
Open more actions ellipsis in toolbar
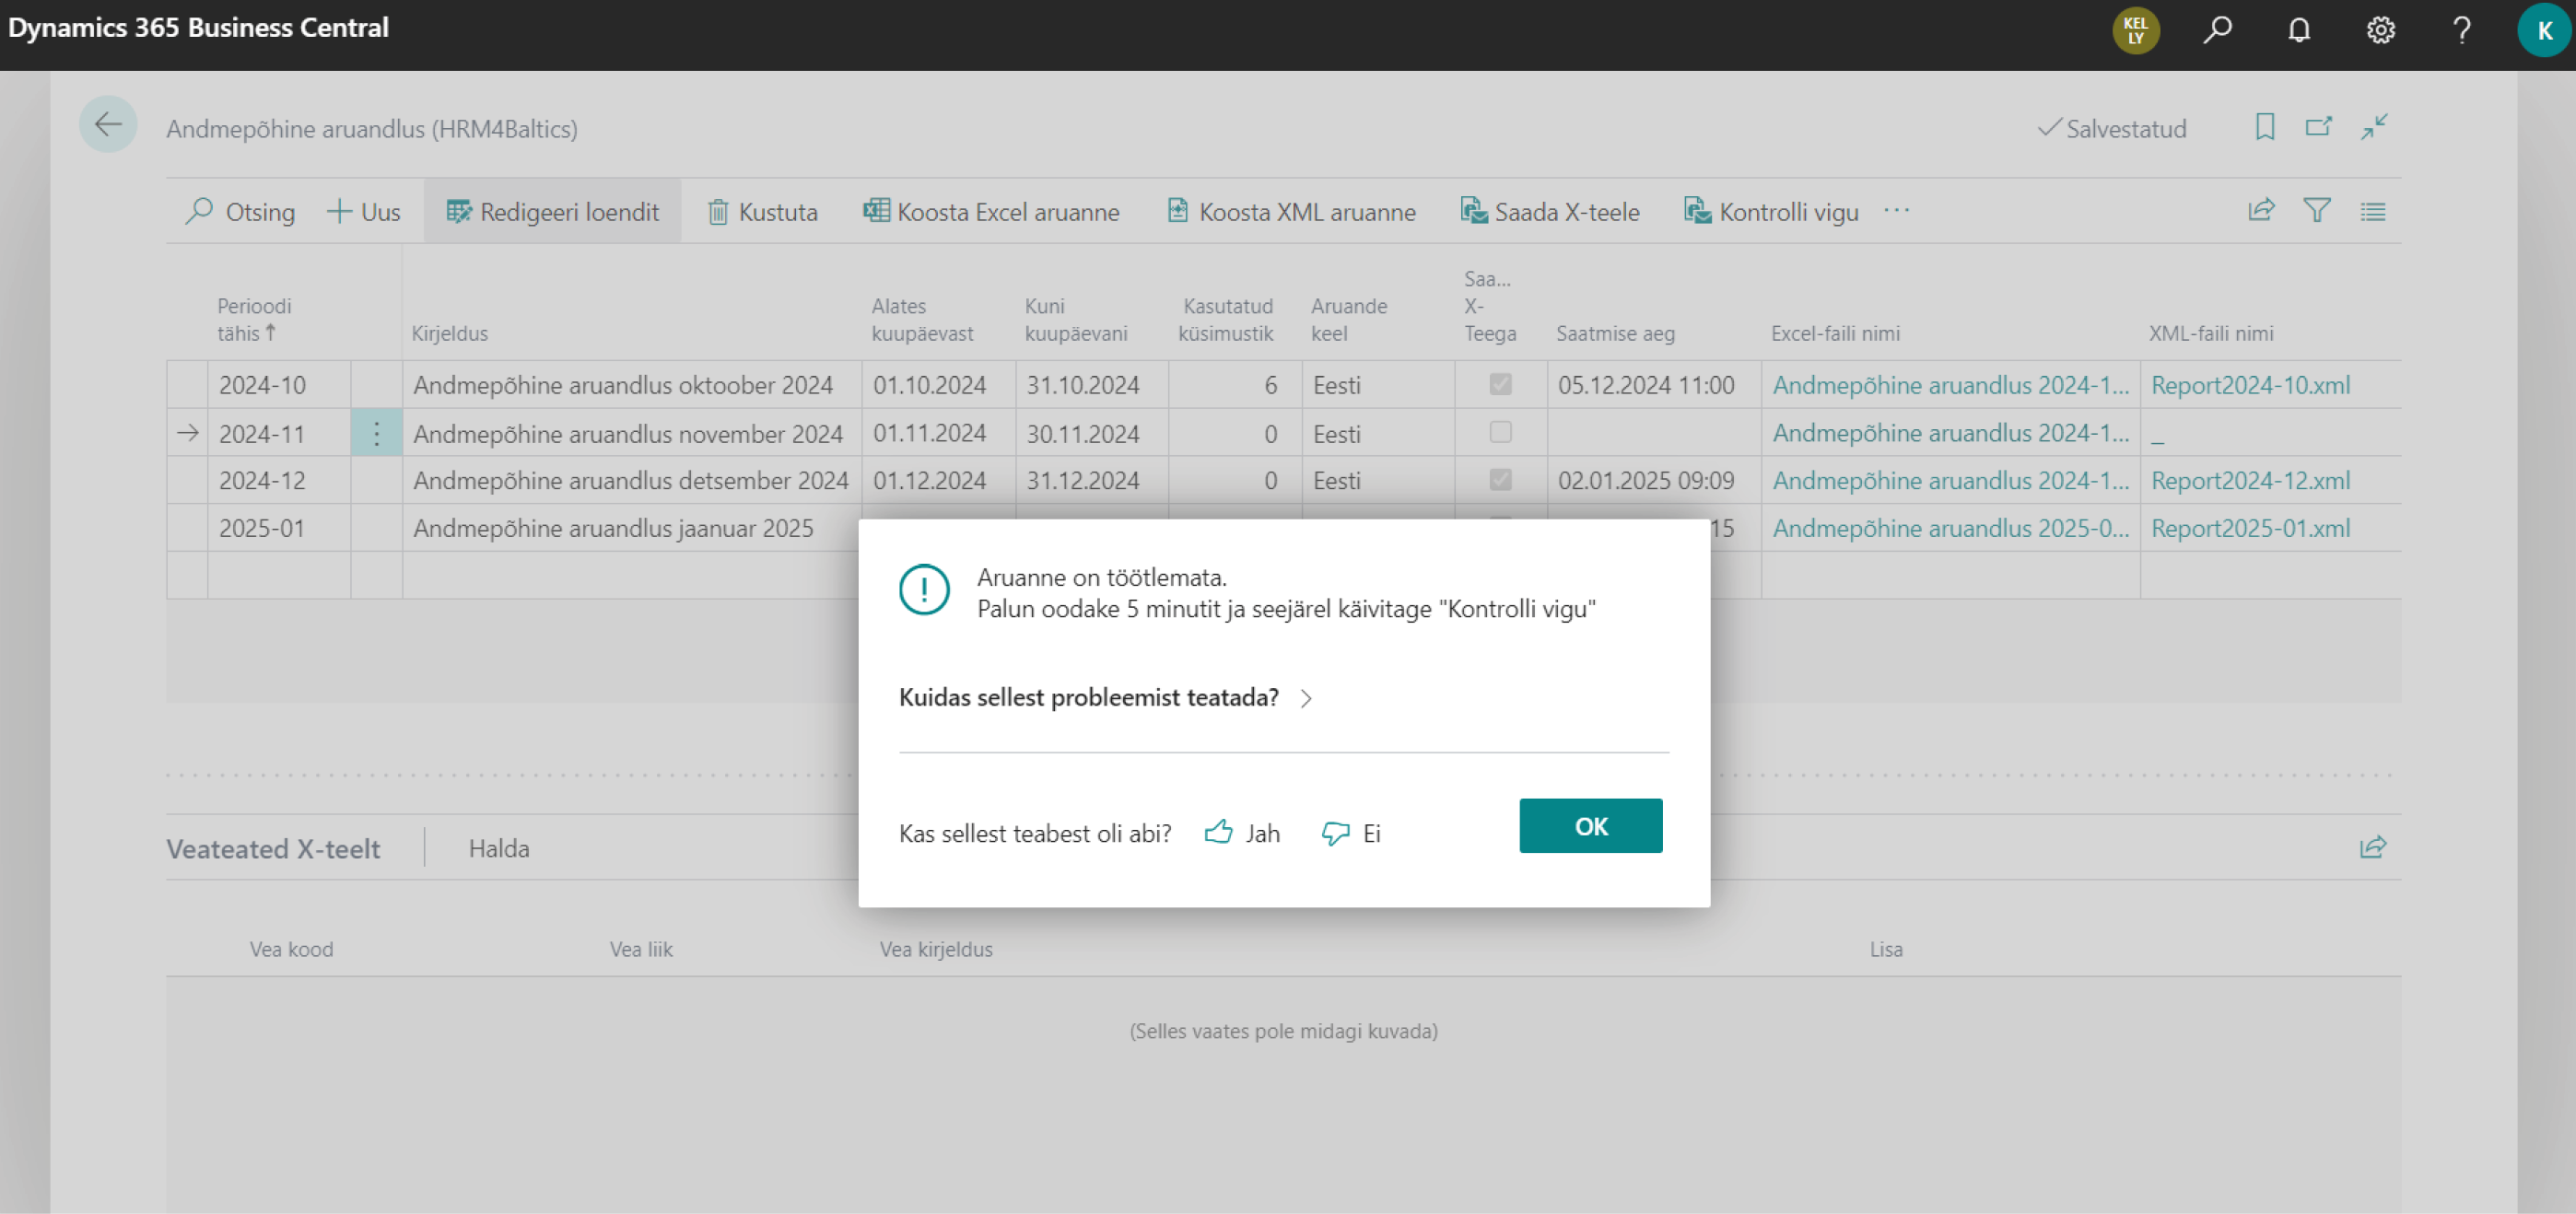point(1896,211)
